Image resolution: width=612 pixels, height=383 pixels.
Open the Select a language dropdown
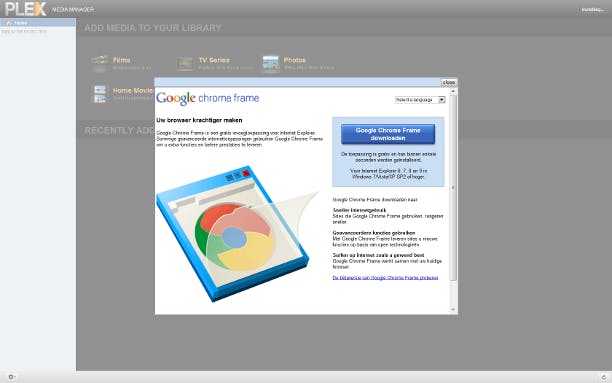(x=420, y=100)
